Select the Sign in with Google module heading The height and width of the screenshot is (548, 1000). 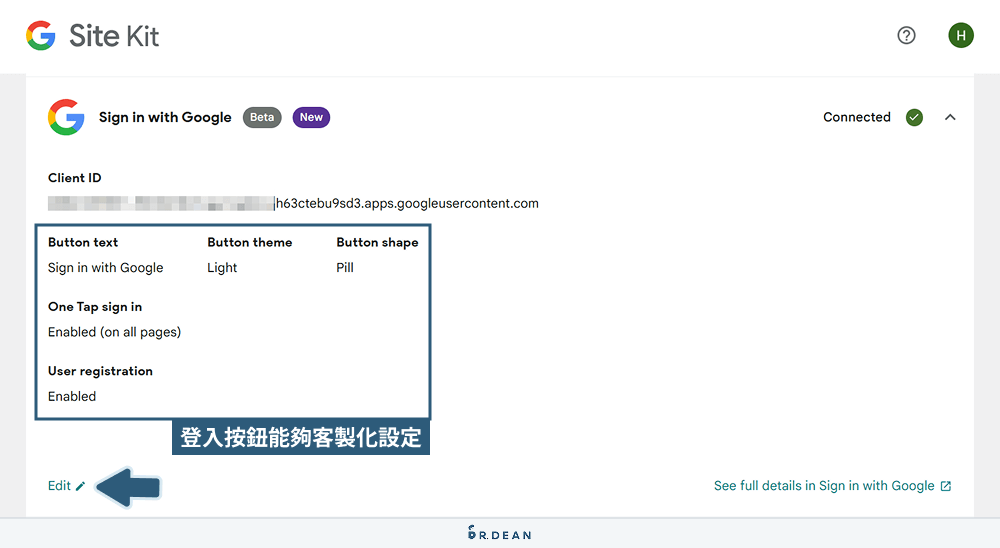[165, 117]
